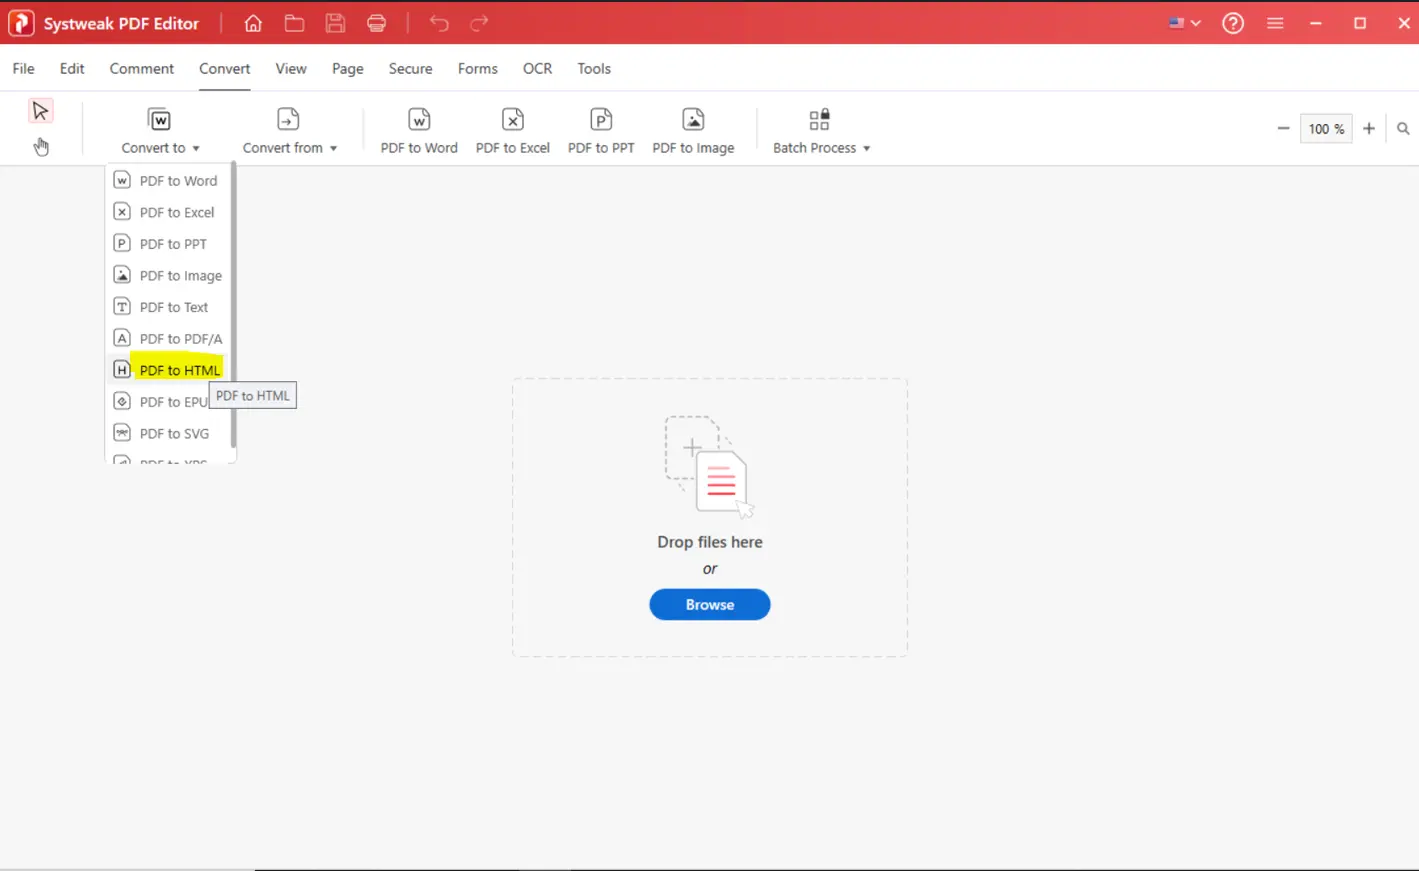Click the Search magnifier icon
The image size is (1419, 871).
point(1403,129)
